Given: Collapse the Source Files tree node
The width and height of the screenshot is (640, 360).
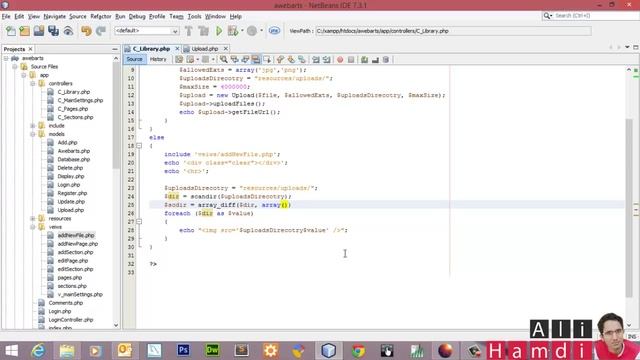Looking at the screenshot, I should 15,67.
